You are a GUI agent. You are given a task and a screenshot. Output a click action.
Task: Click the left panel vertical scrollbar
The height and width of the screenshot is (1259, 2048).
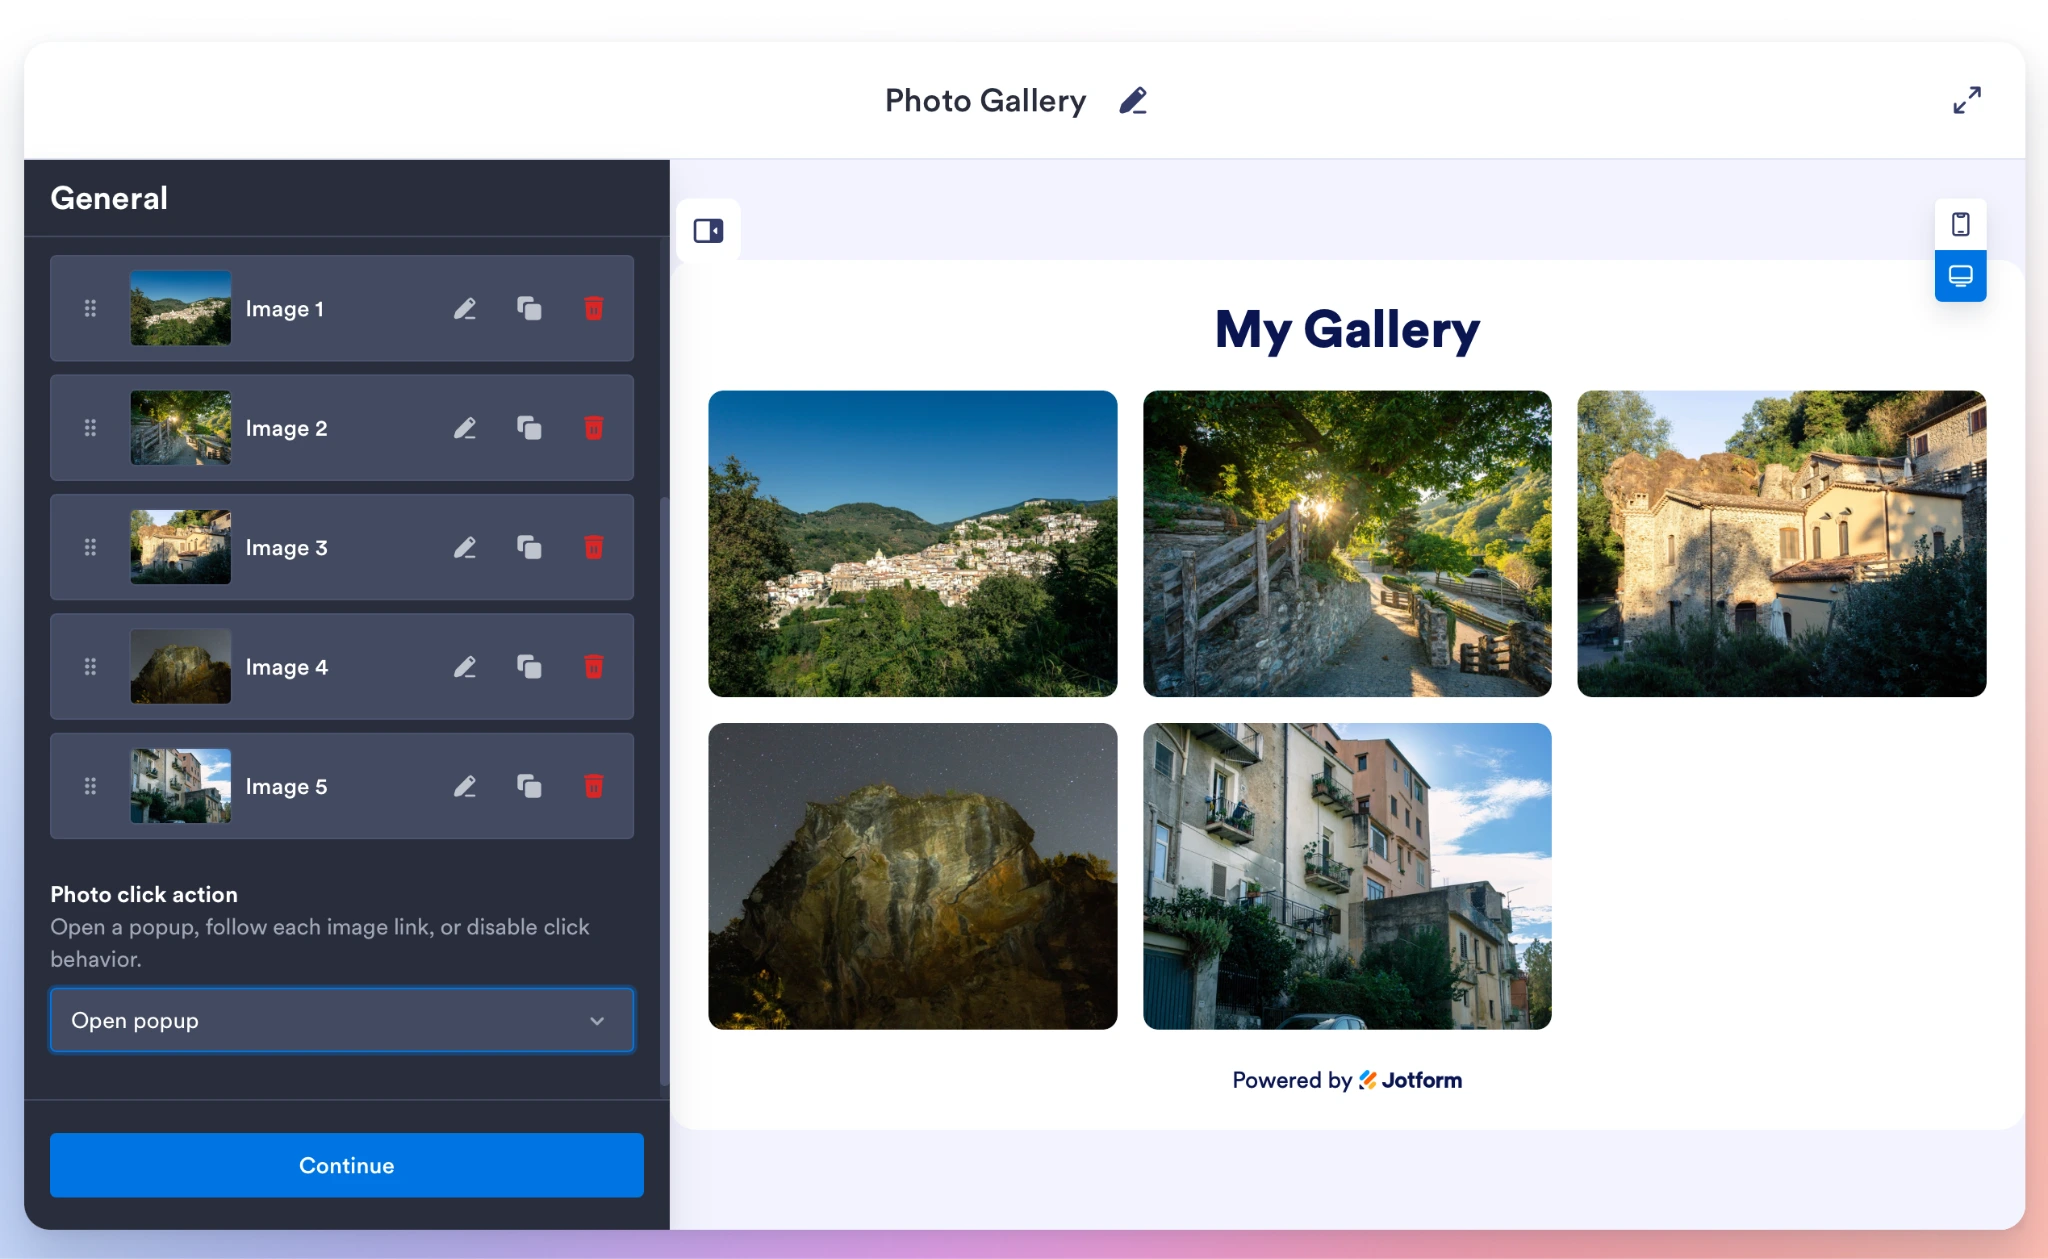click(x=664, y=790)
